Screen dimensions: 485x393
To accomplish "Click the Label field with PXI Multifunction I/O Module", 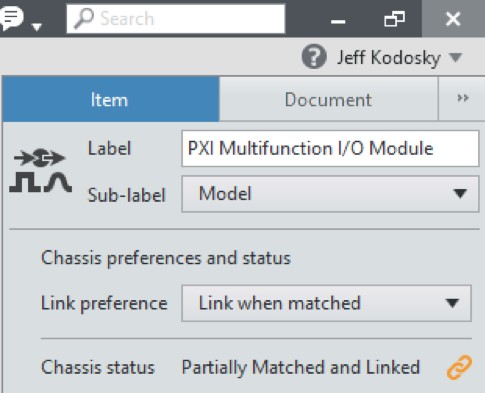I will tap(330, 148).
